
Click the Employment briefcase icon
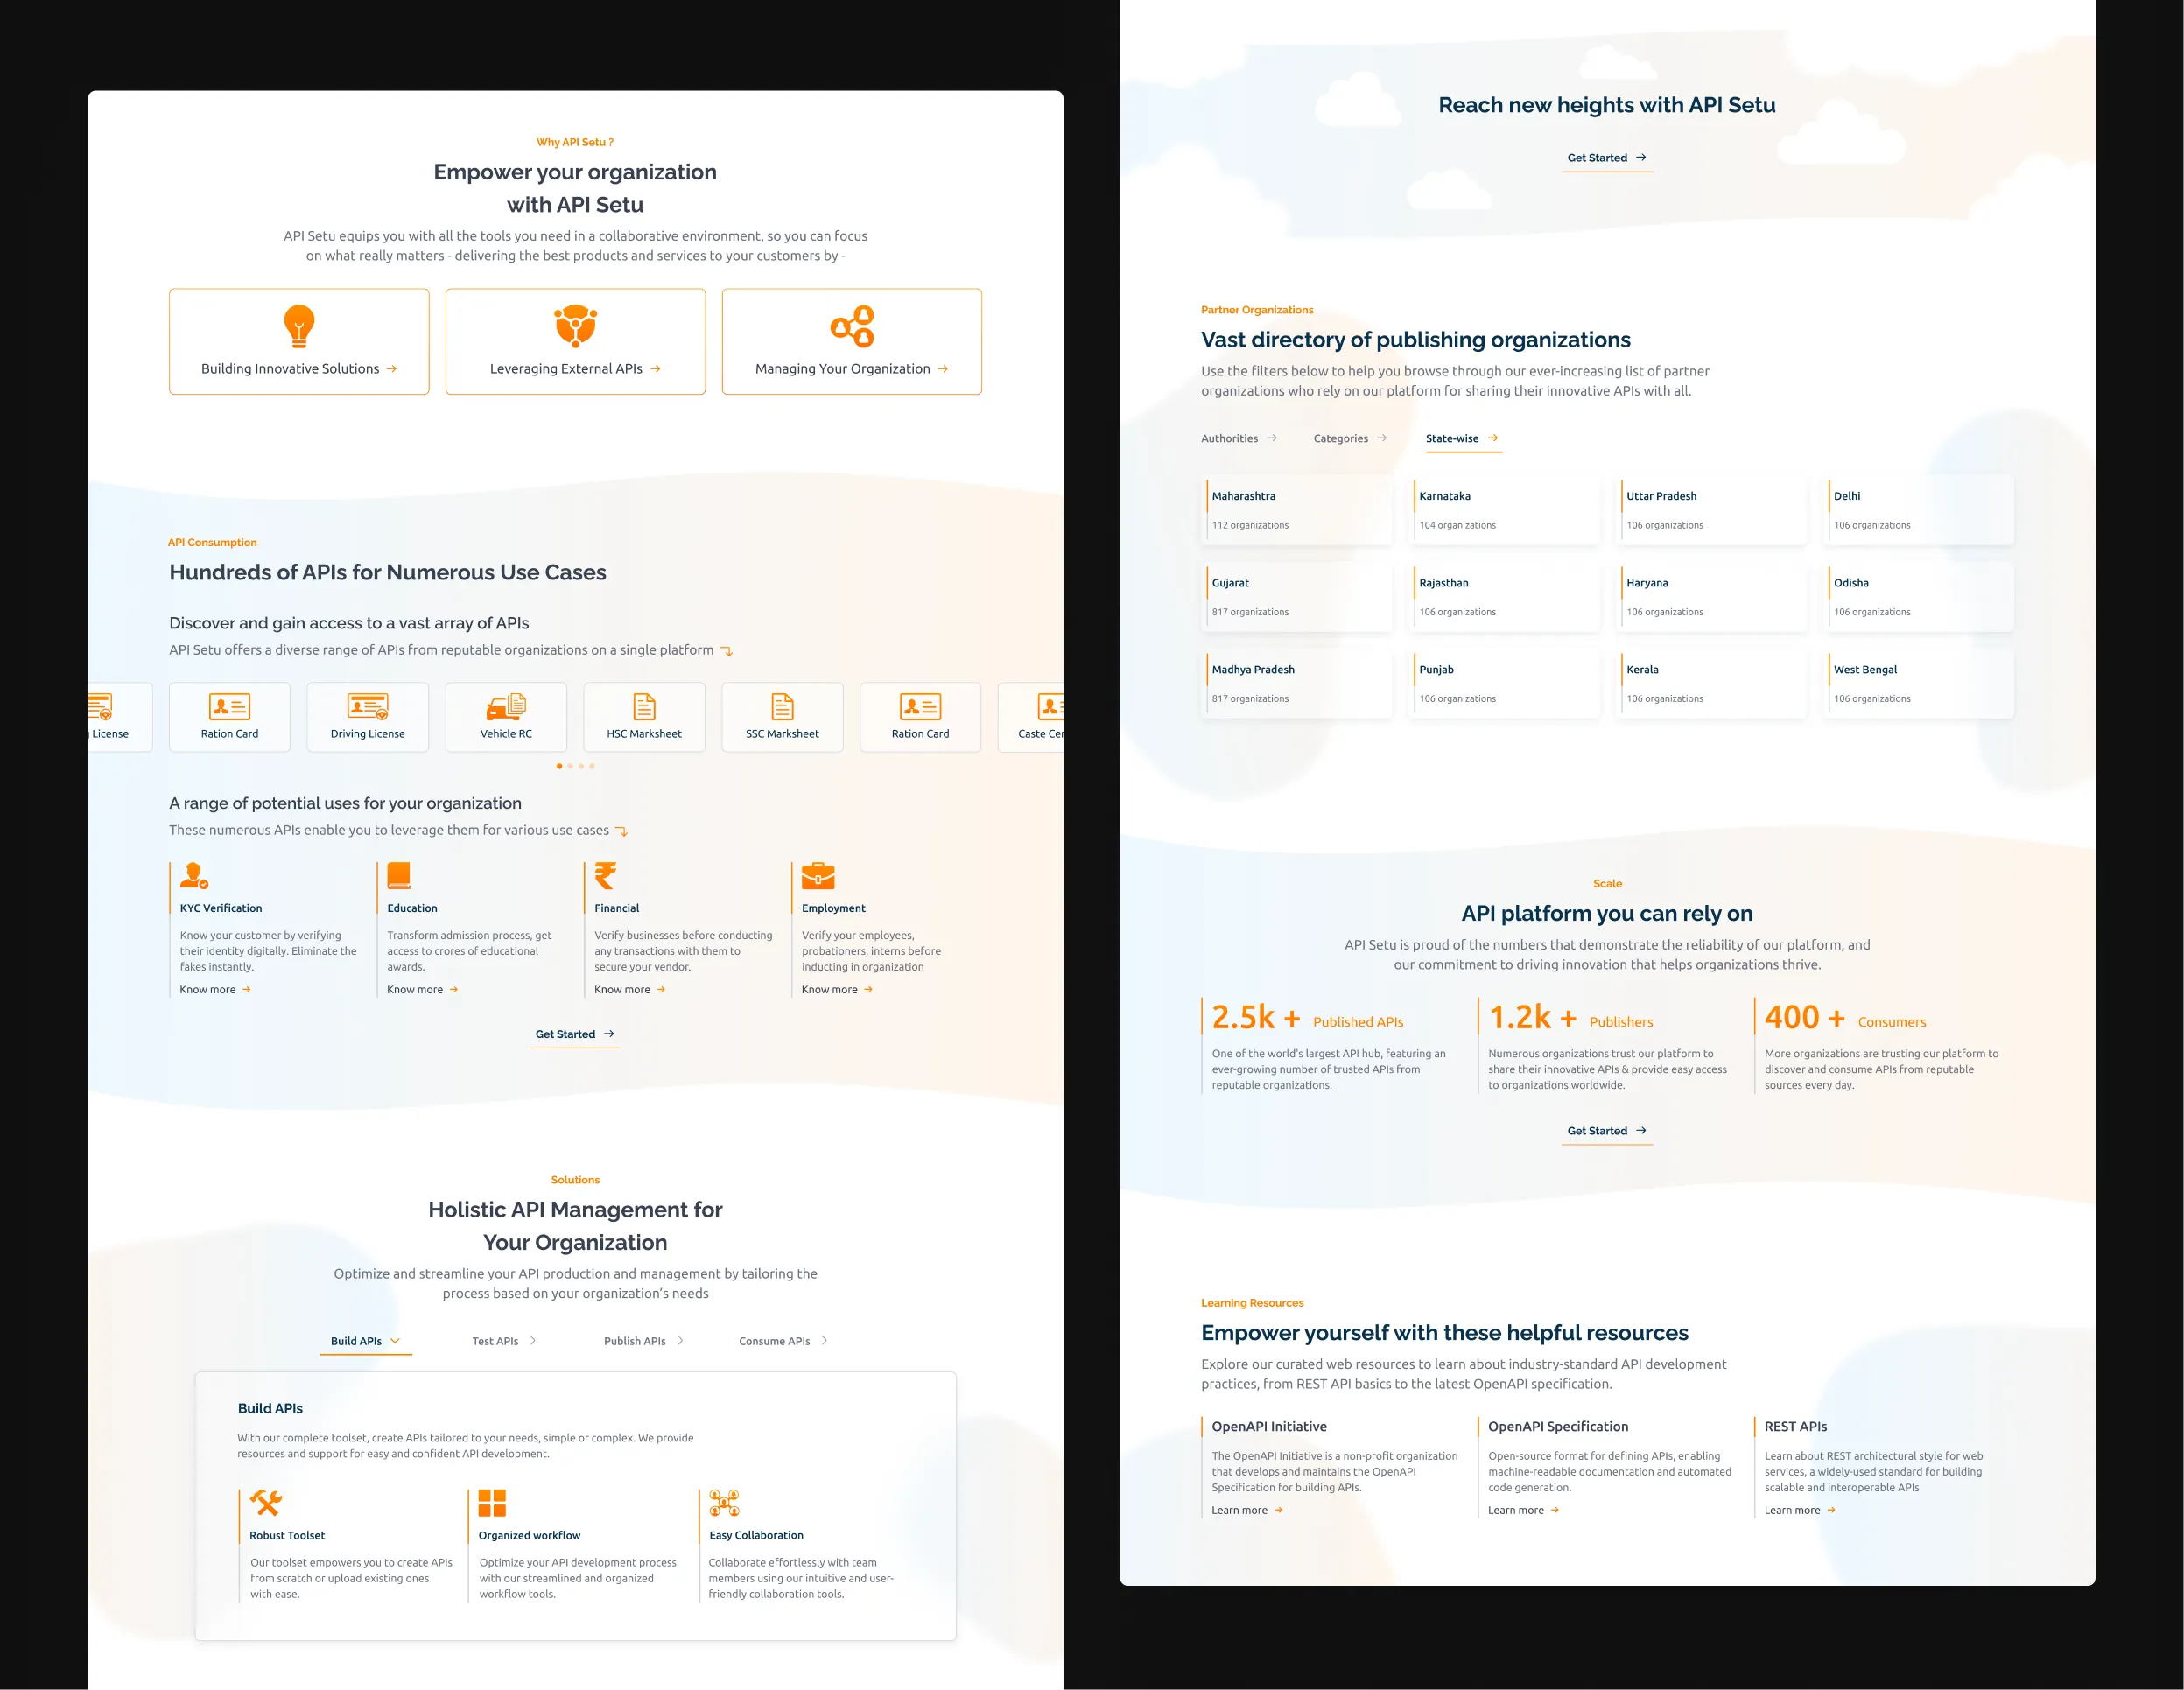click(818, 876)
